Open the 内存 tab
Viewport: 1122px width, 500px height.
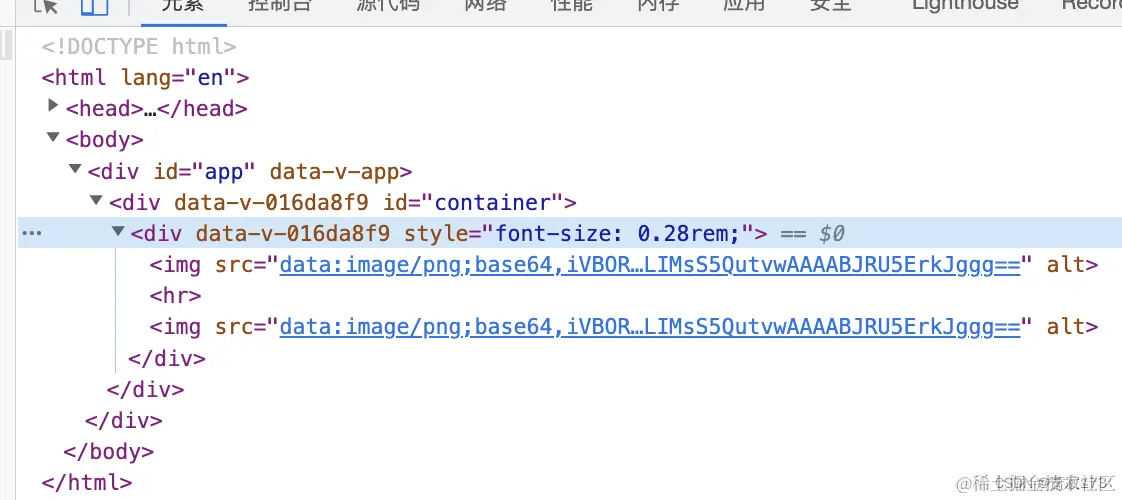(x=658, y=4)
